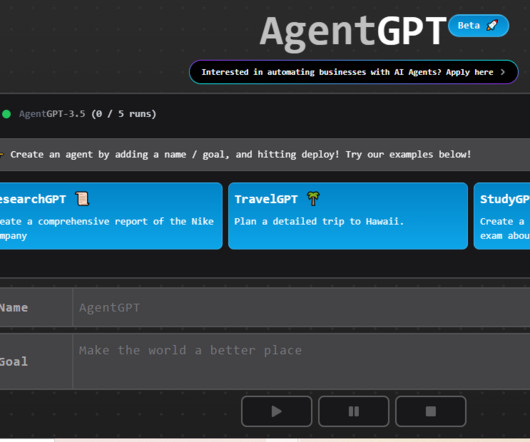Click the AgentGPT-3.5 (0 / 5 runs) label
Image resolution: width=530 pixels, height=442 pixels.
click(88, 114)
